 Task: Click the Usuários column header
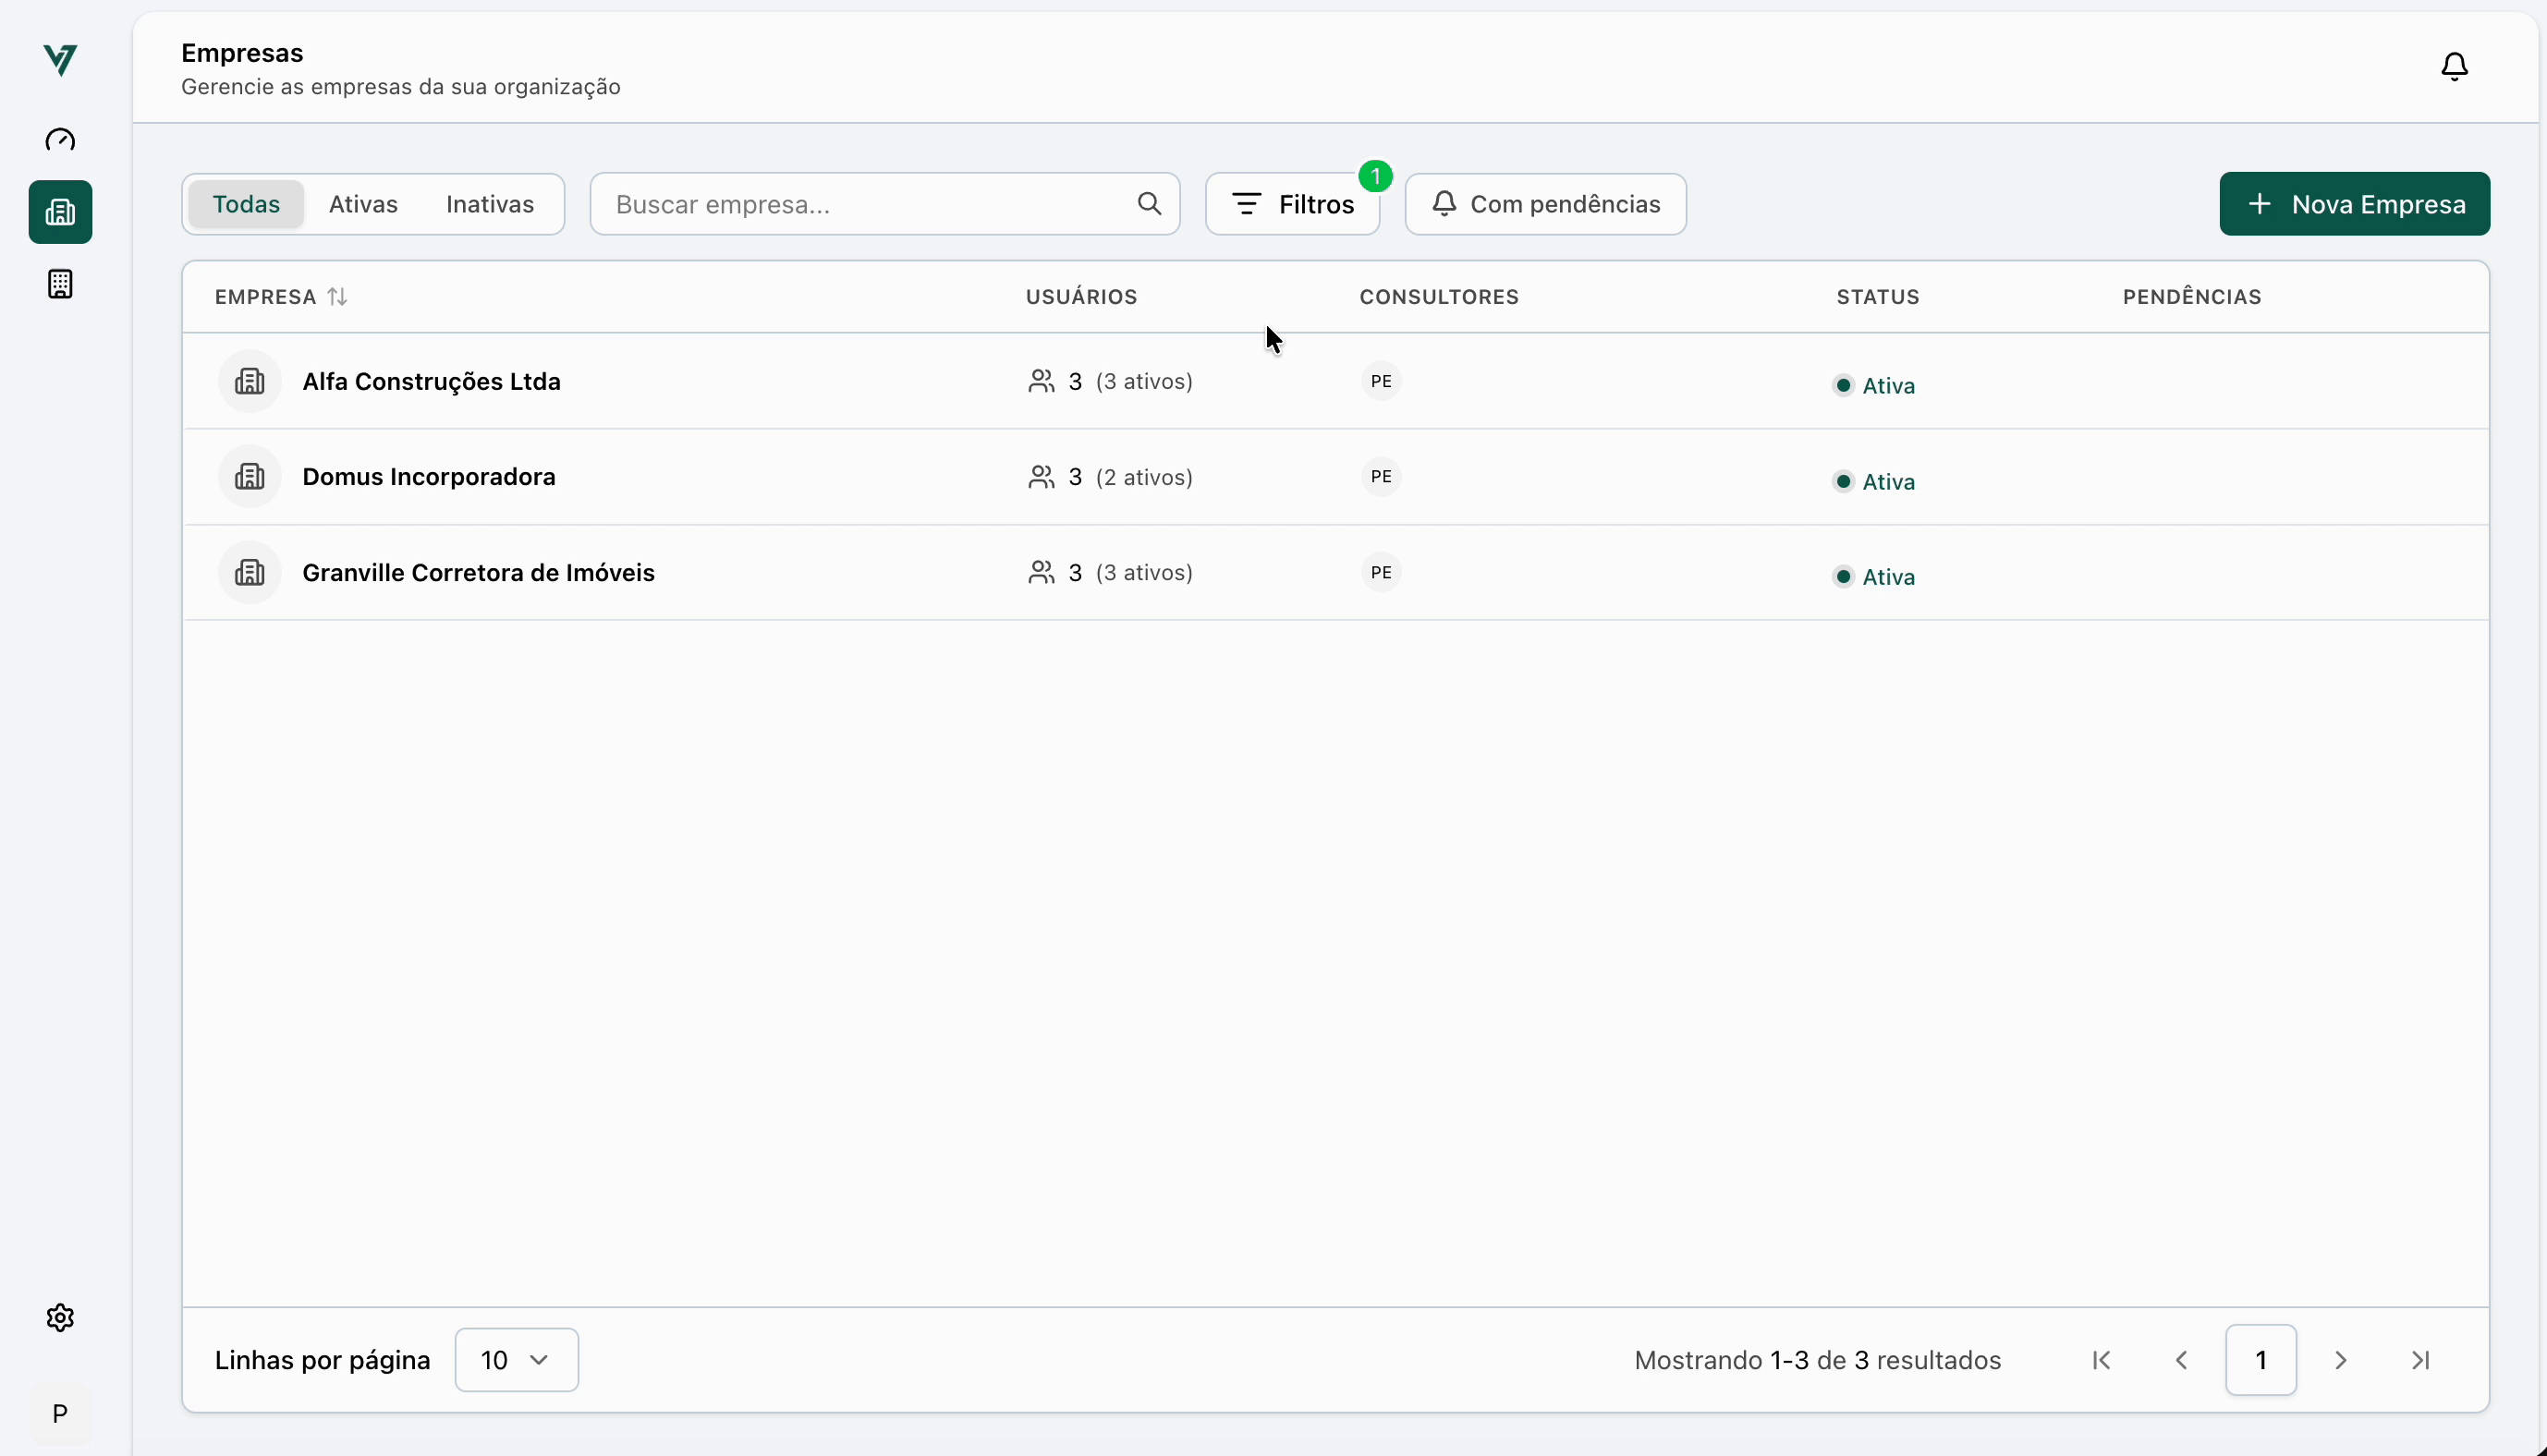[x=1081, y=297]
